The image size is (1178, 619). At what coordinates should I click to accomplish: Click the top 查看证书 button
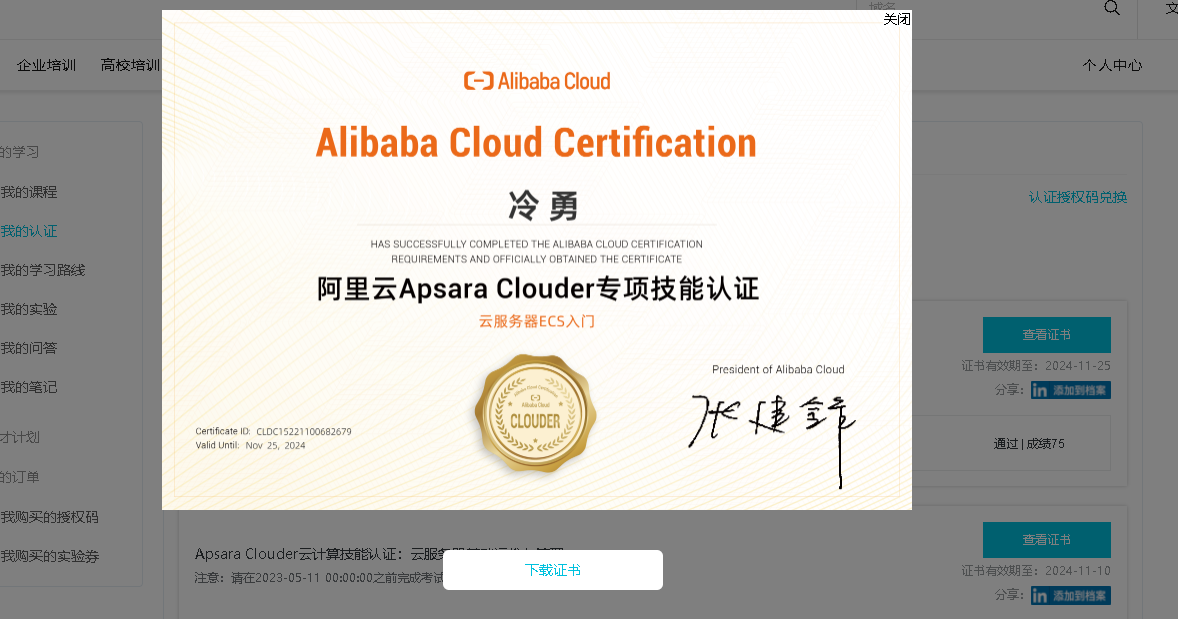1046,334
